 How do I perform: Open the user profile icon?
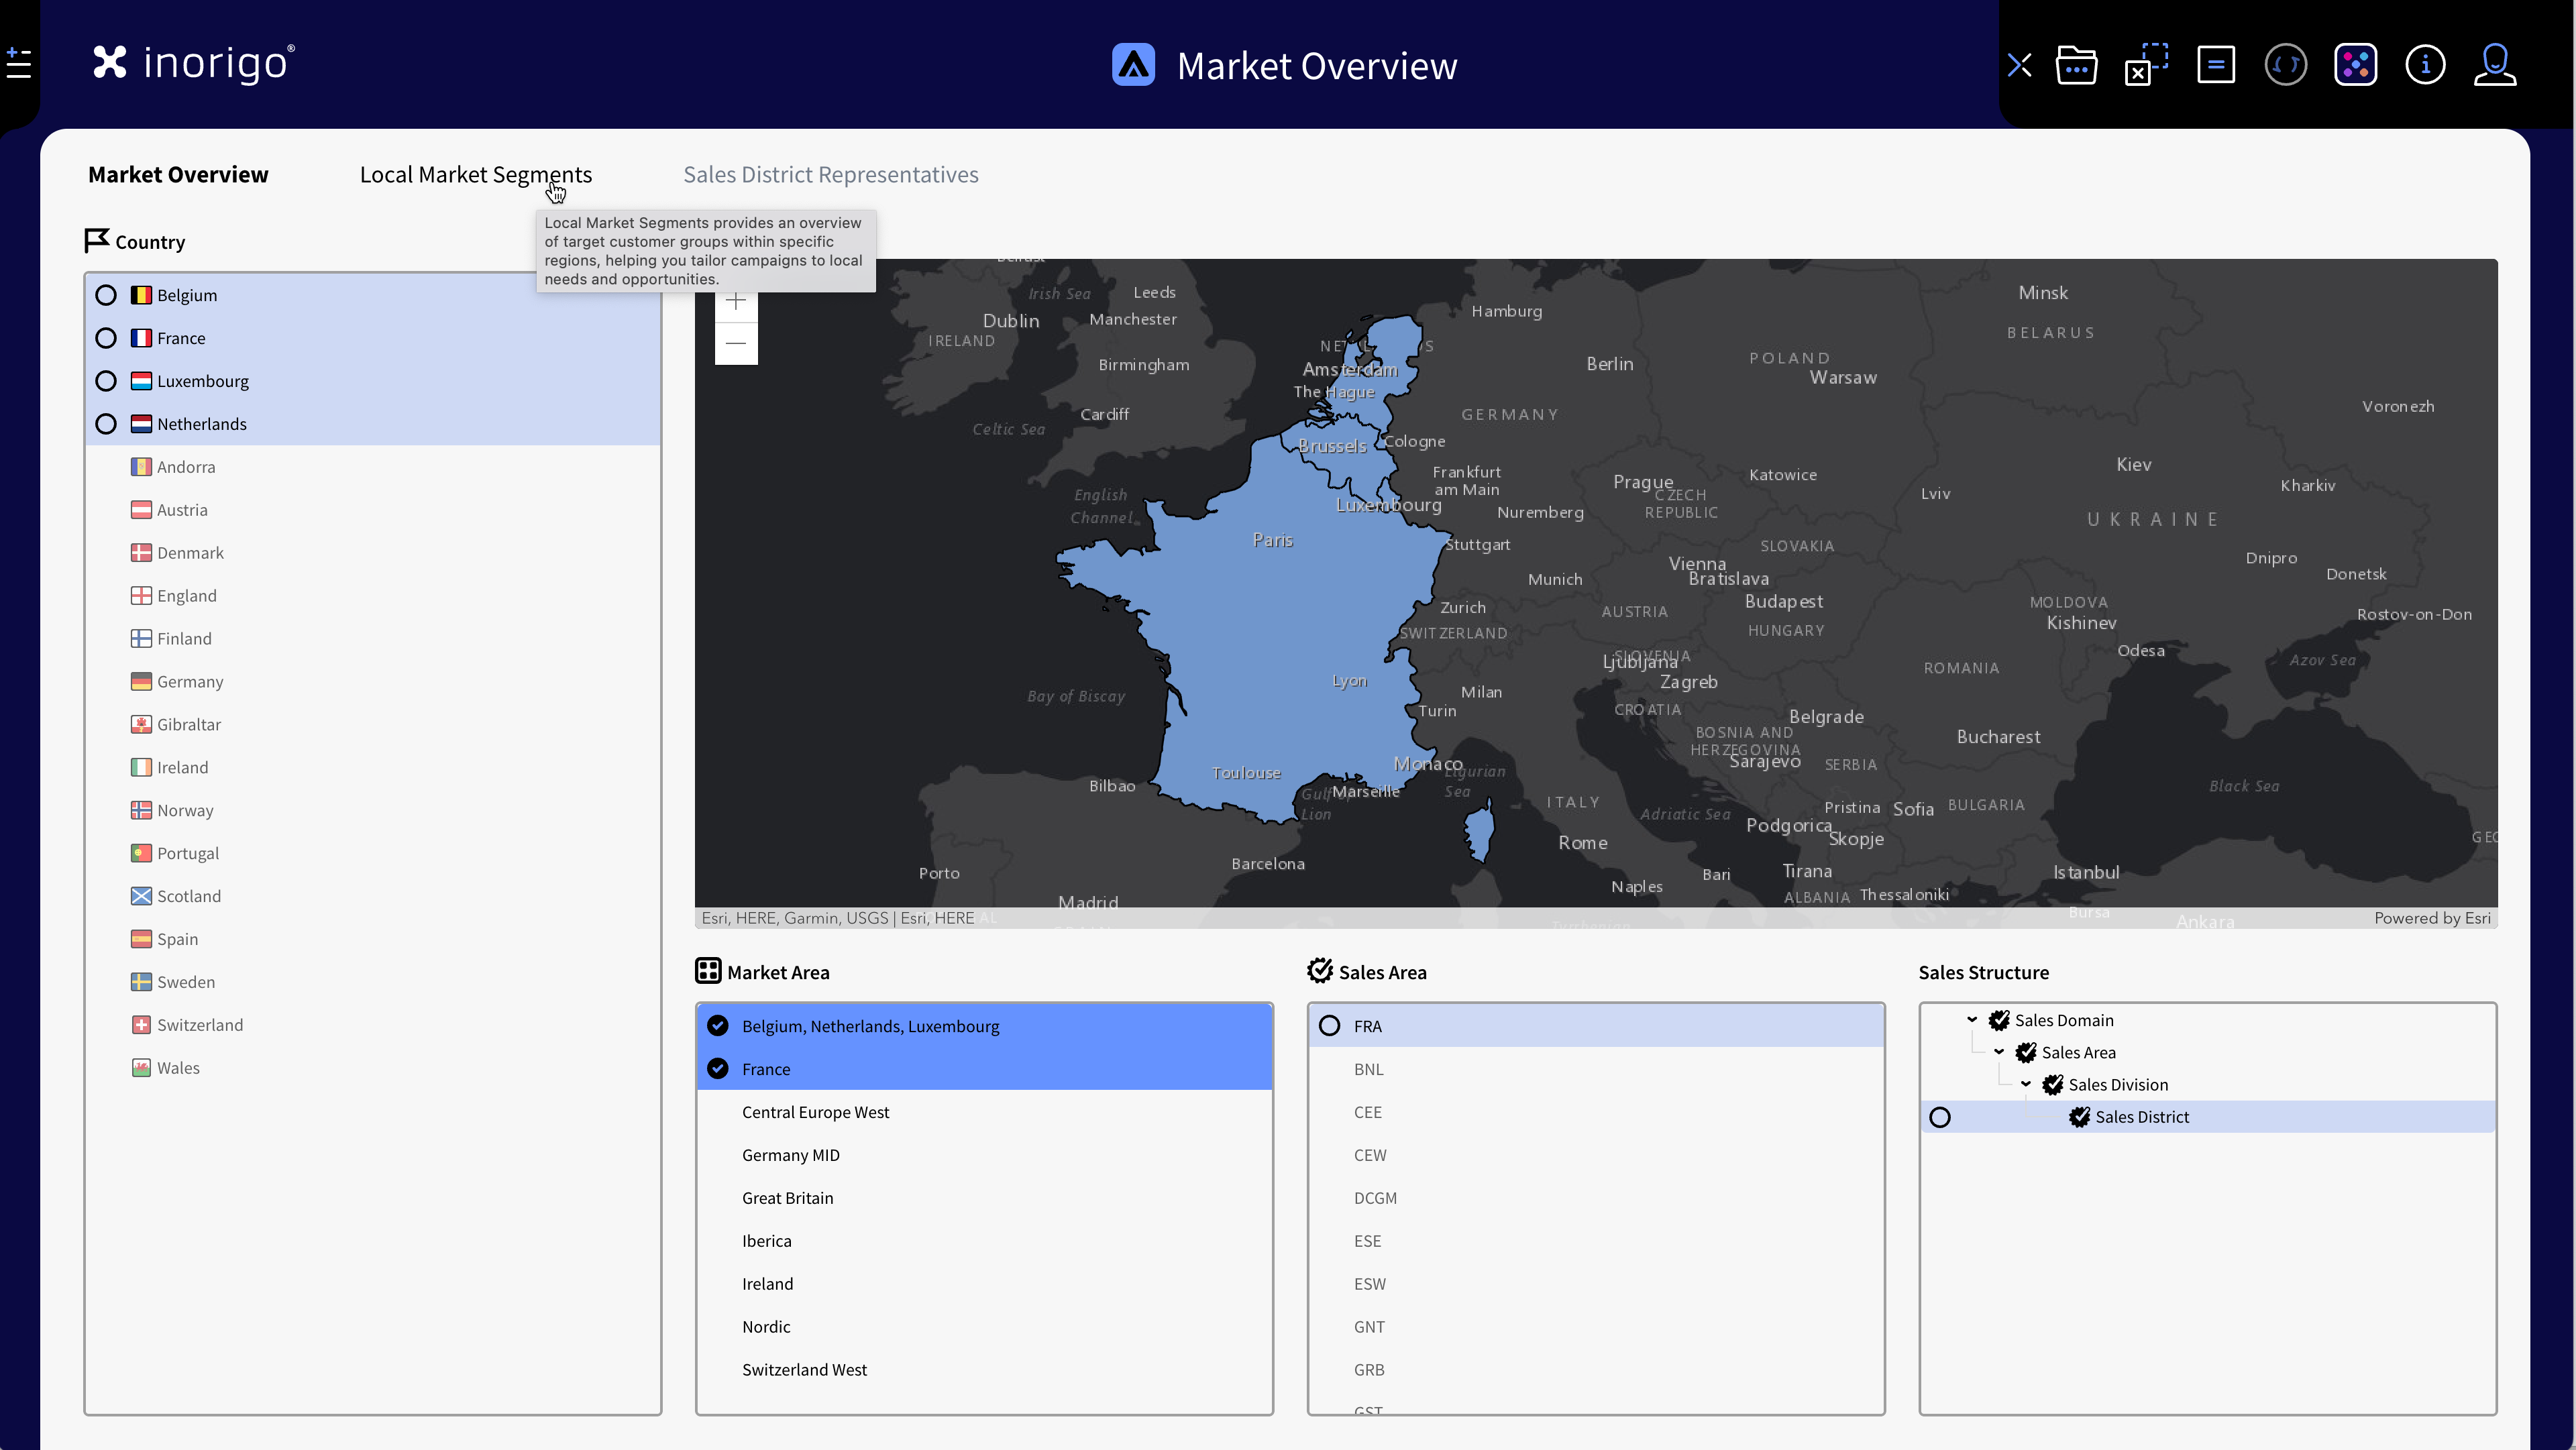pos(2494,66)
